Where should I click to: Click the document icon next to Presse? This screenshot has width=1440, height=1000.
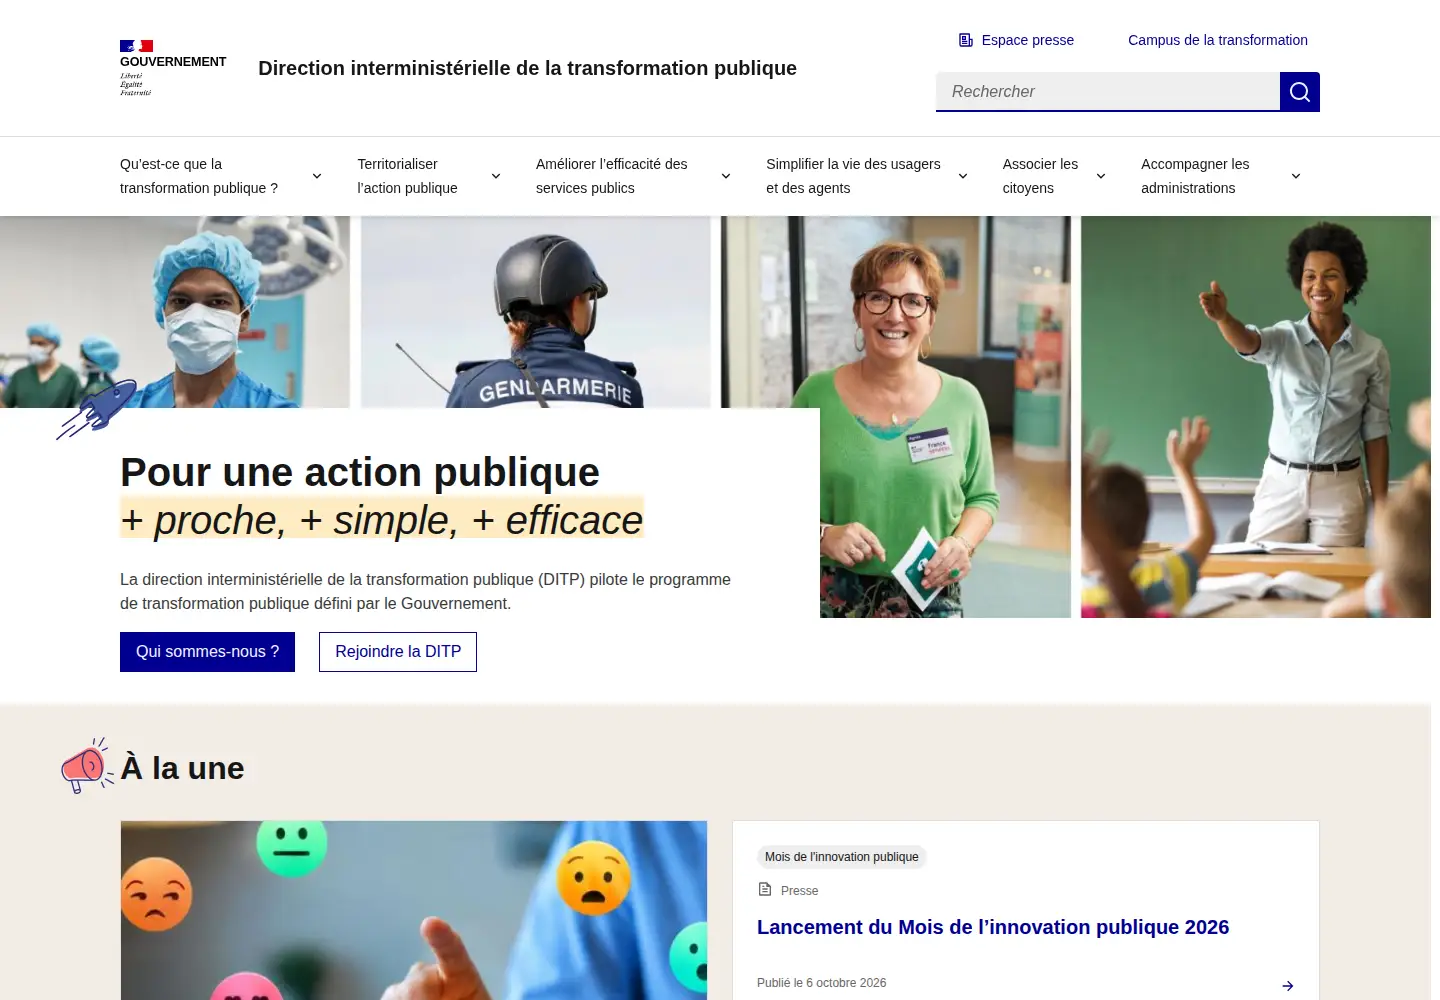coord(765,889)
